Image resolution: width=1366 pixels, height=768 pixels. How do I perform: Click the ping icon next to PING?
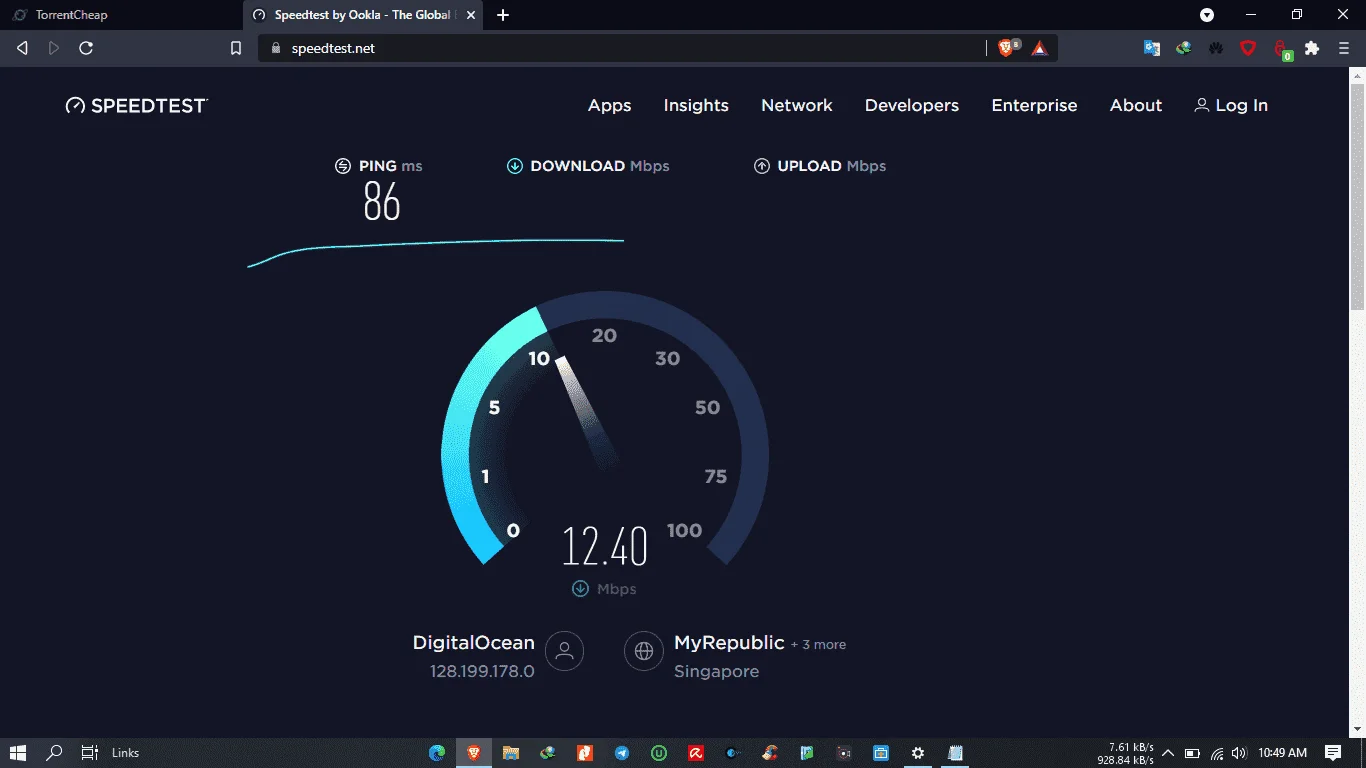pos(343,166)
